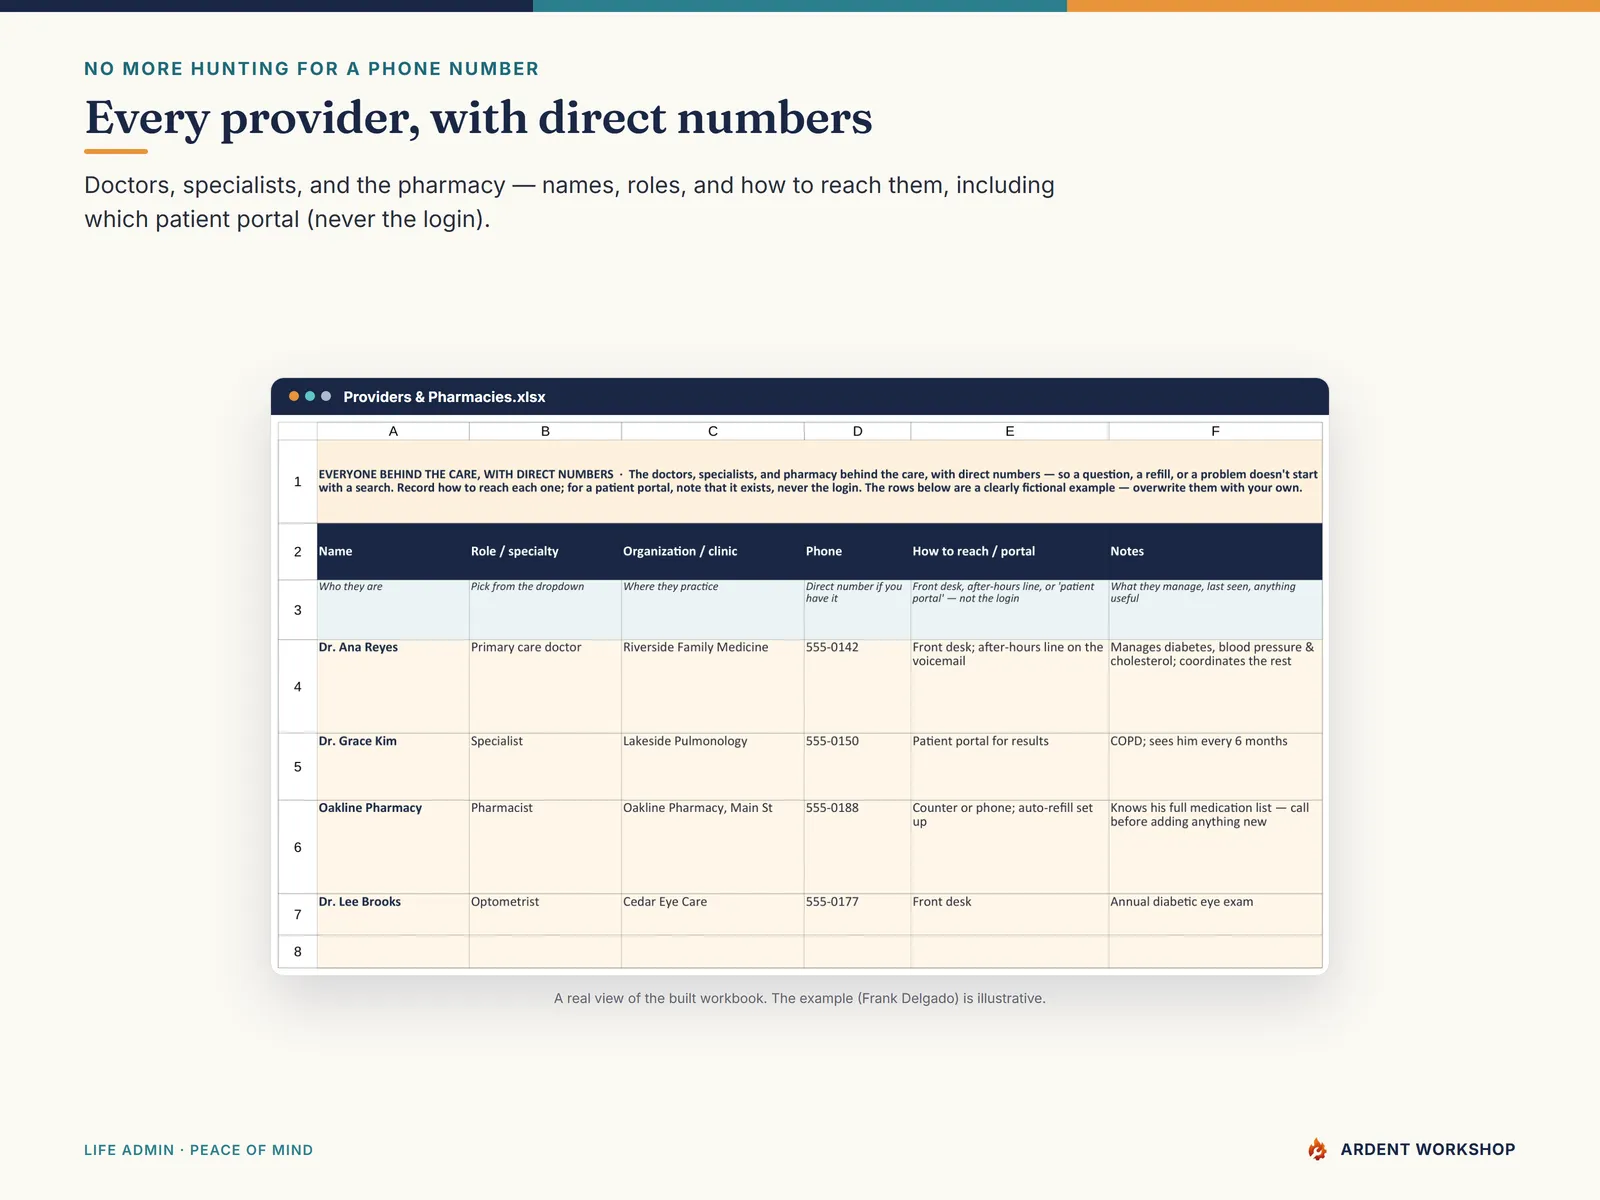Viewport: 1600px width, 1200px height.
Task: Select the phone cell '555-0150'
Action: pyautogui.click(x=857, y=767)
